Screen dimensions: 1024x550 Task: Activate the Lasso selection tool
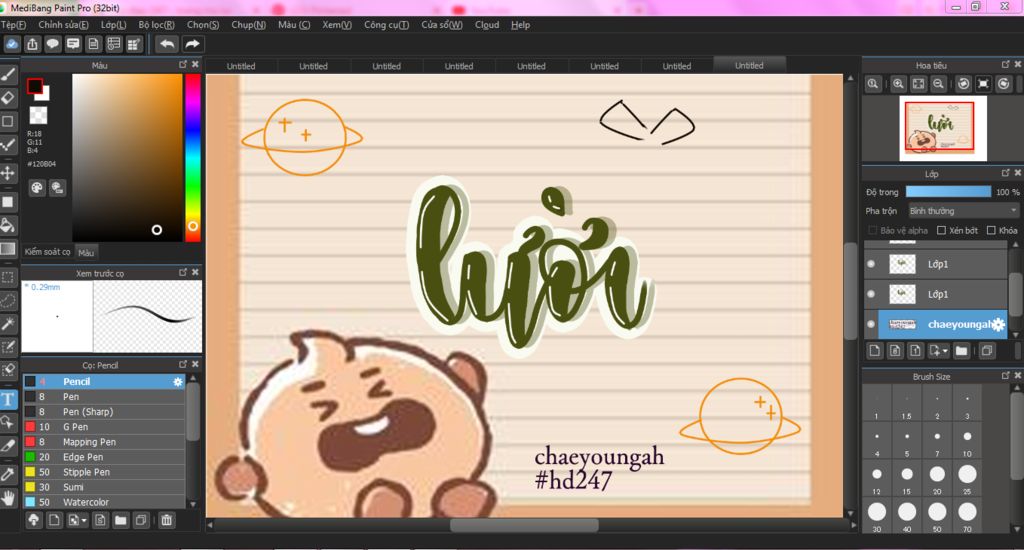point(8,300)
